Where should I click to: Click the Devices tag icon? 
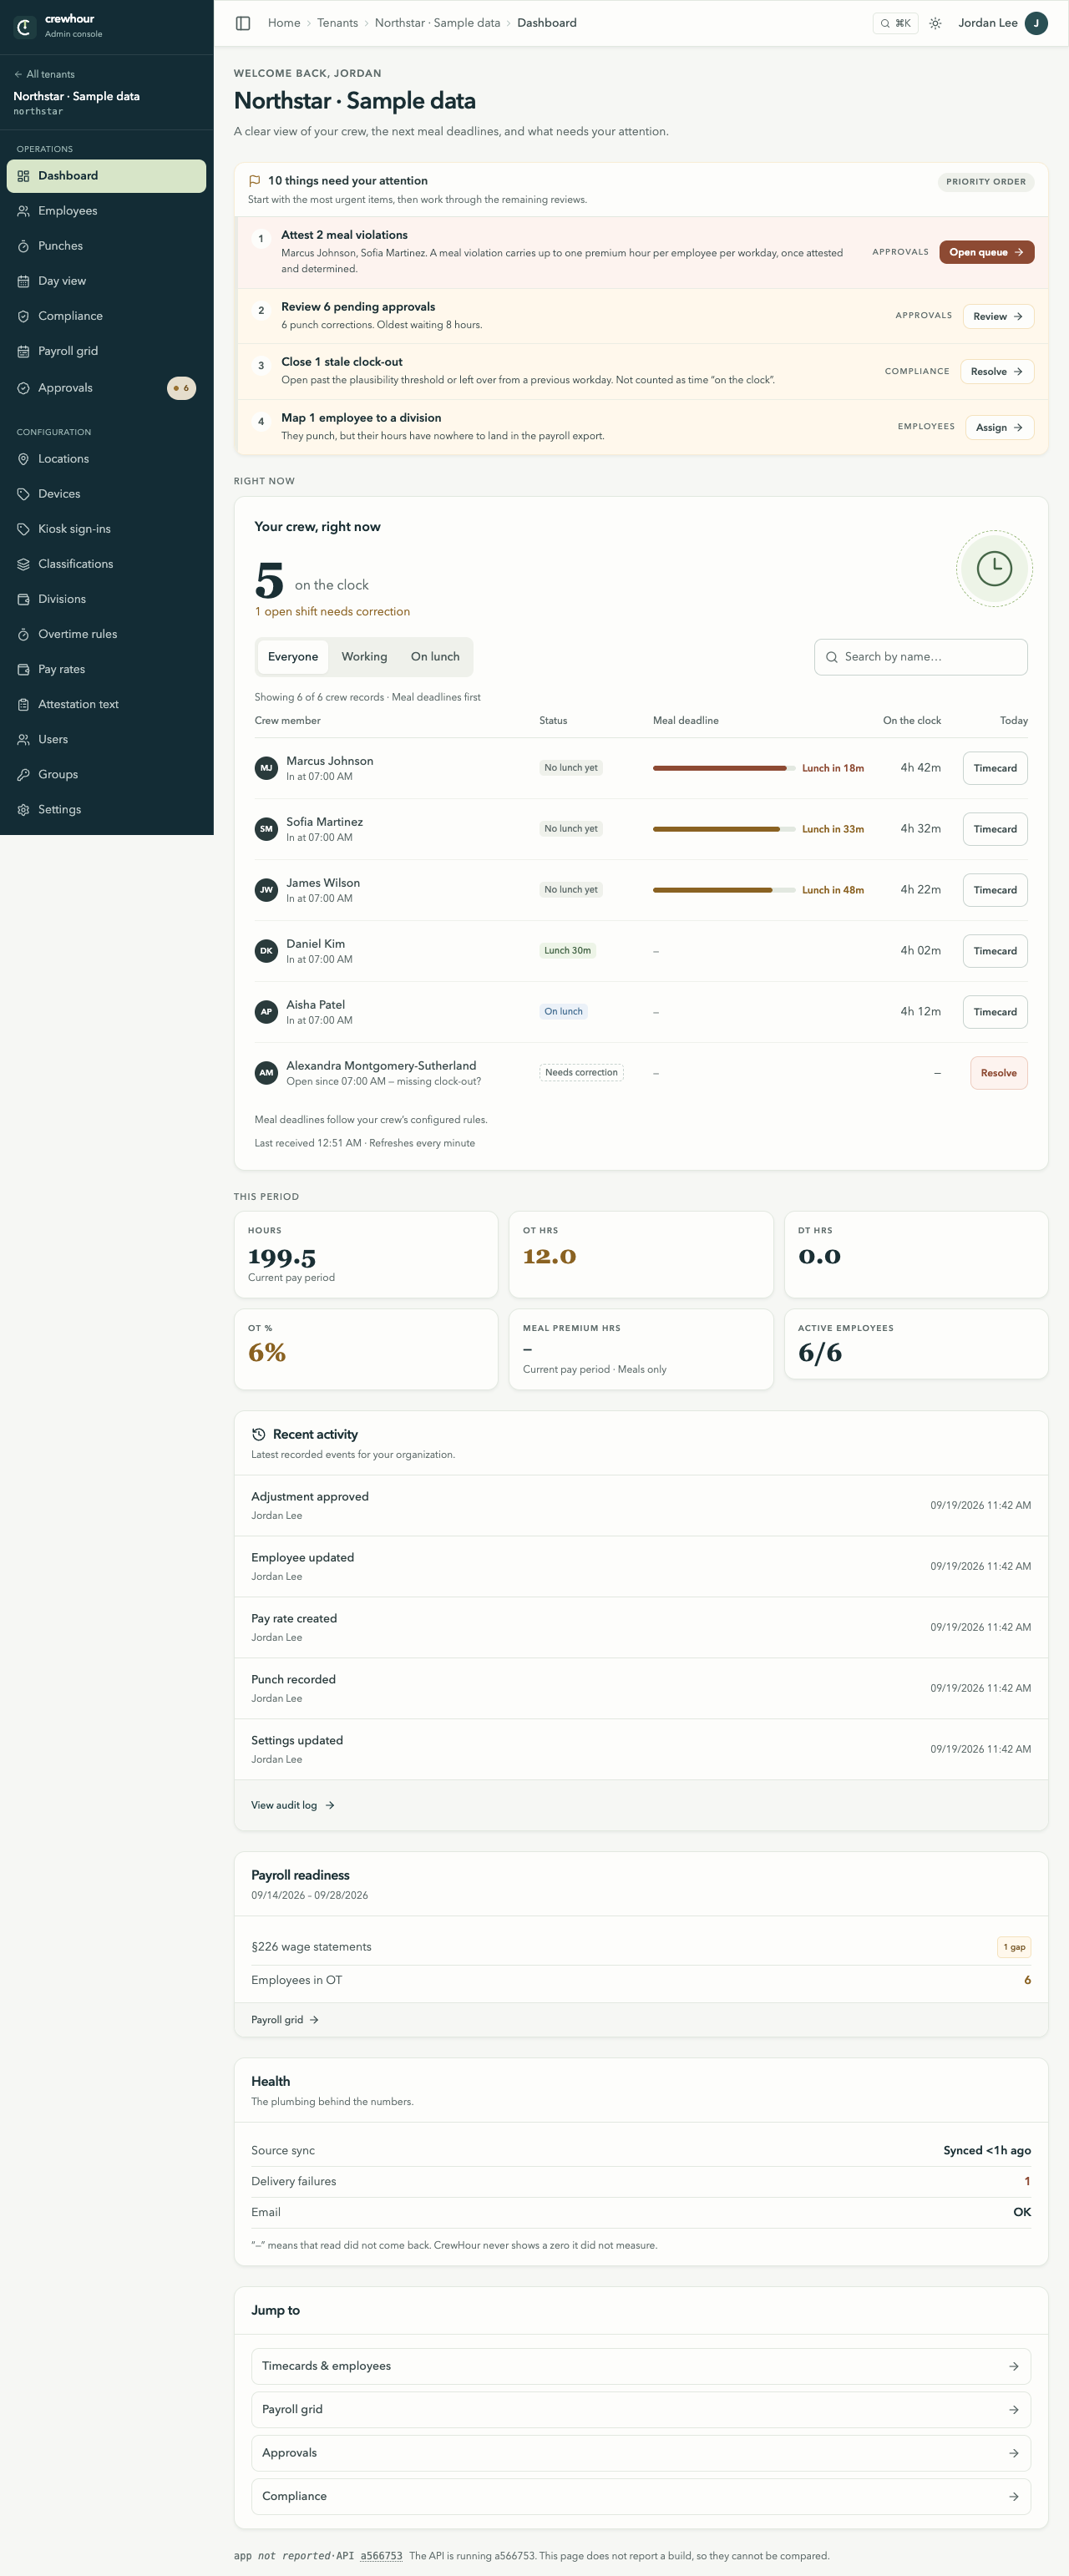coord(23,494)
